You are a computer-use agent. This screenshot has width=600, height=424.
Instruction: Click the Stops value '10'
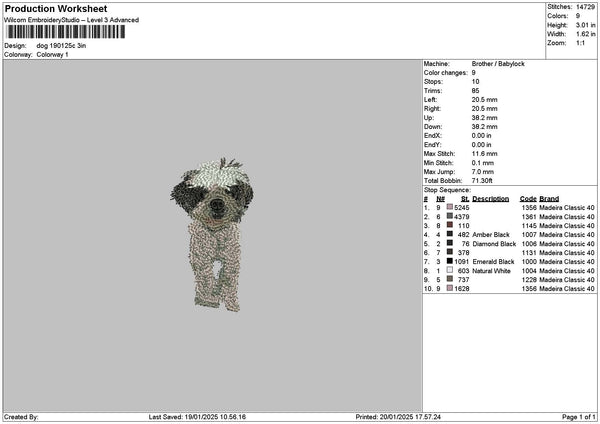tap(475, 82)
